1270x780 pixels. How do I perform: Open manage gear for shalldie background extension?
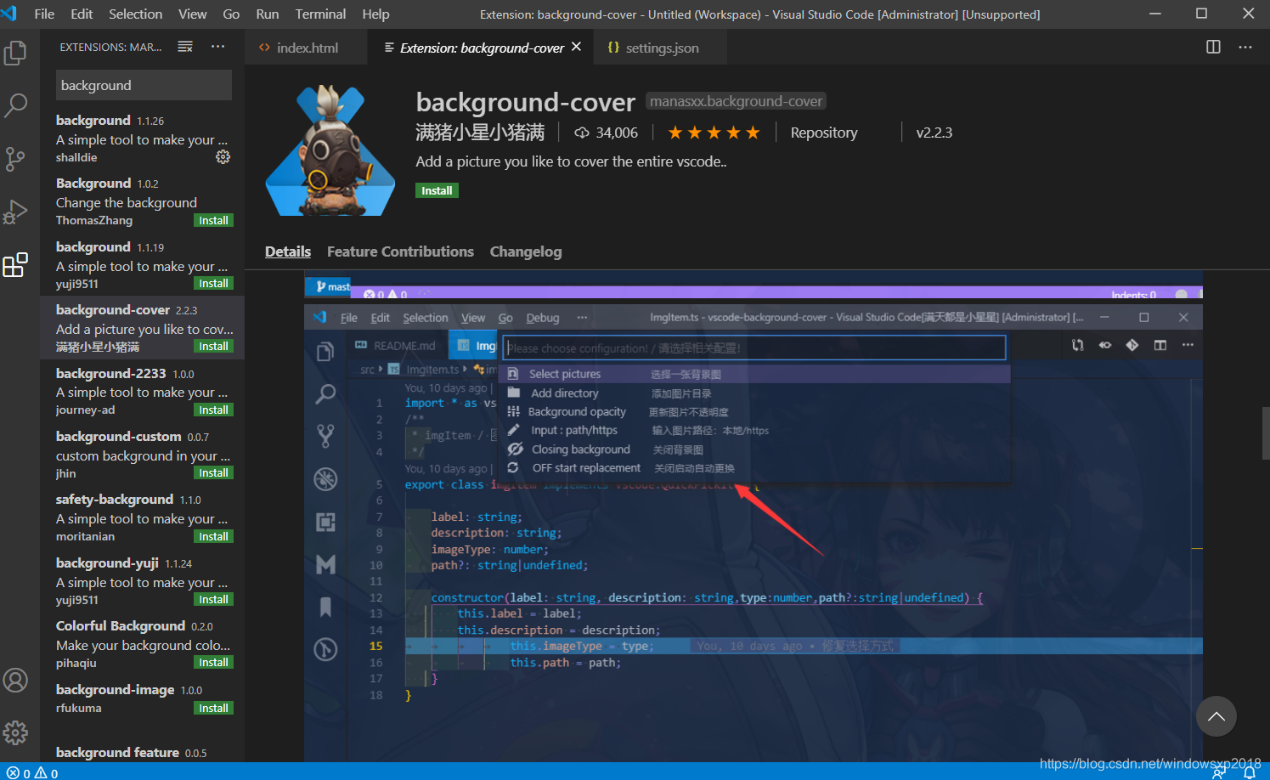(223, 157)
